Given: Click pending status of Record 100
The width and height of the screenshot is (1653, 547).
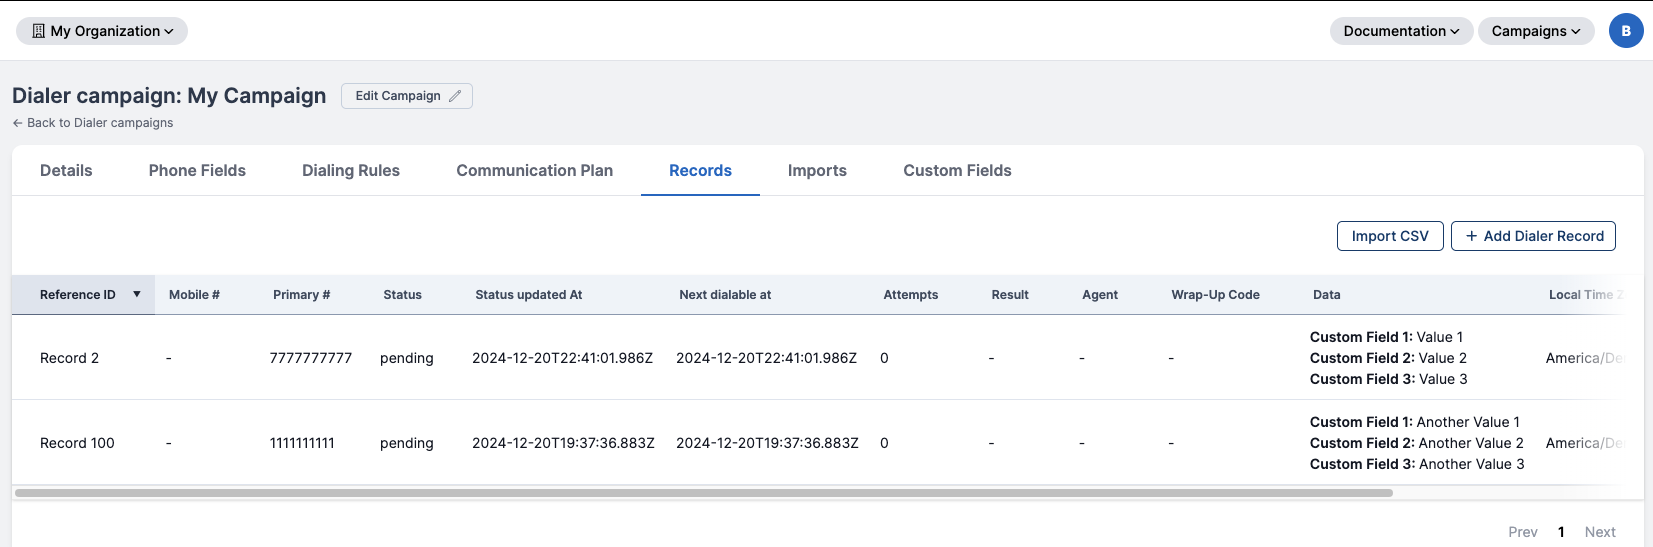Looking at the screenshot, I should tap(407, 443).
